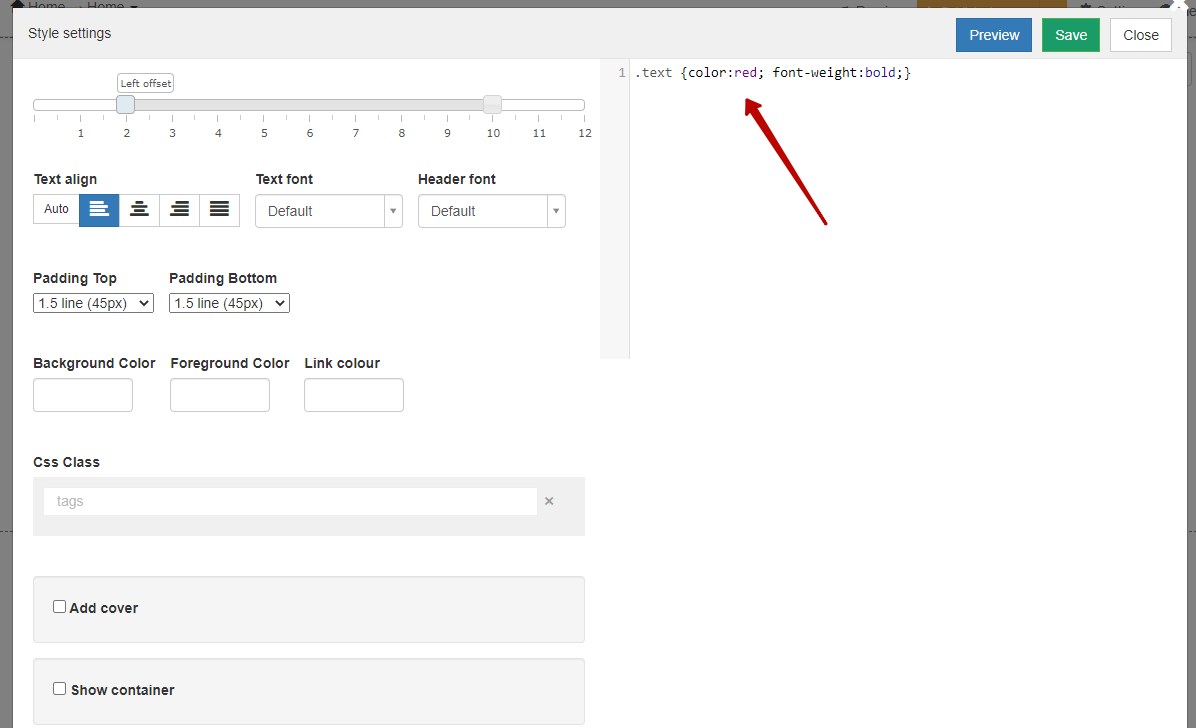Enable the Show container checkbox

point(59,688)
